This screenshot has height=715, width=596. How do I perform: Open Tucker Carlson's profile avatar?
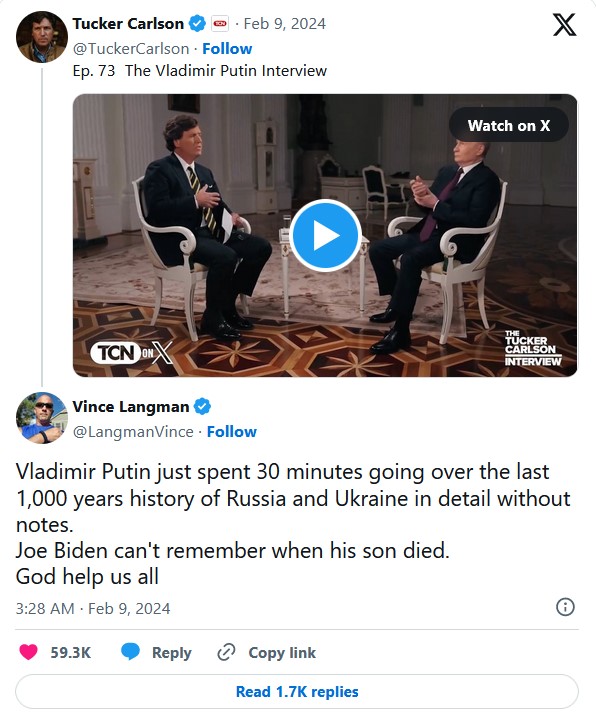41,37
